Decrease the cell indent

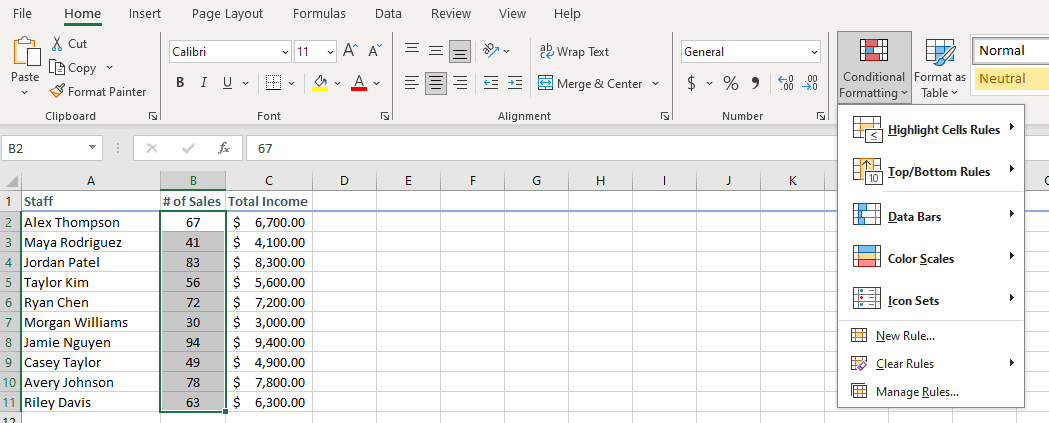click(490, 83)
